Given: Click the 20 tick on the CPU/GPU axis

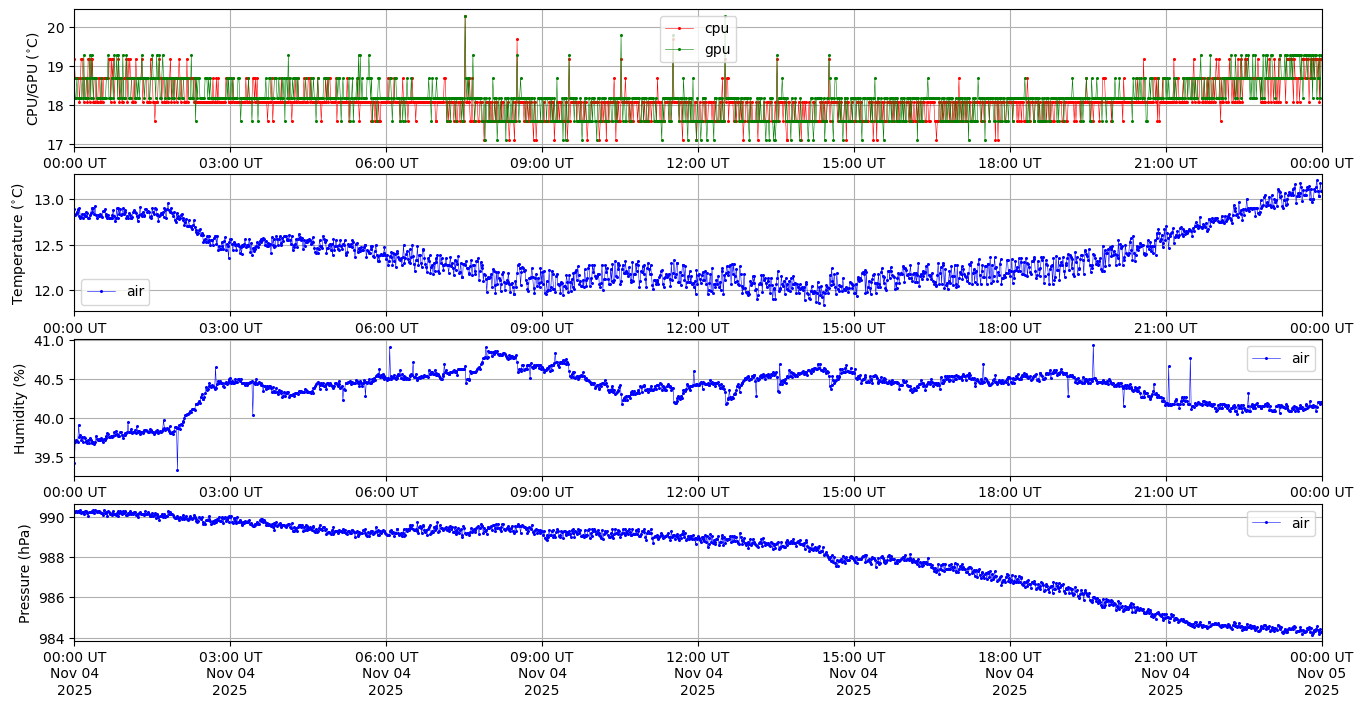Looking at the screenshot, I should [57, 28].
